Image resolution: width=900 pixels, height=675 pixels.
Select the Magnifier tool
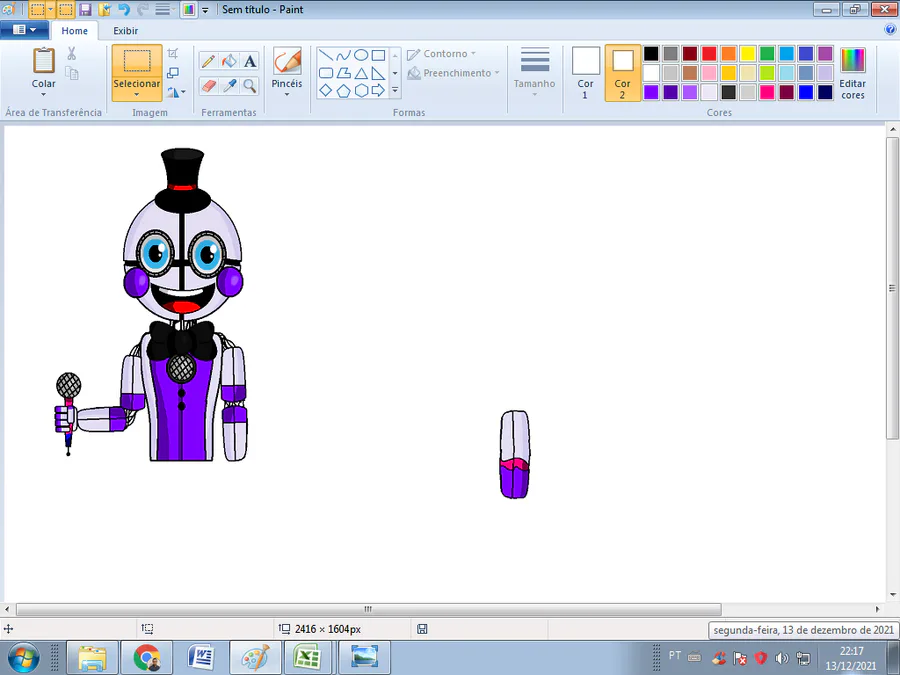click(x=250, y=86)
